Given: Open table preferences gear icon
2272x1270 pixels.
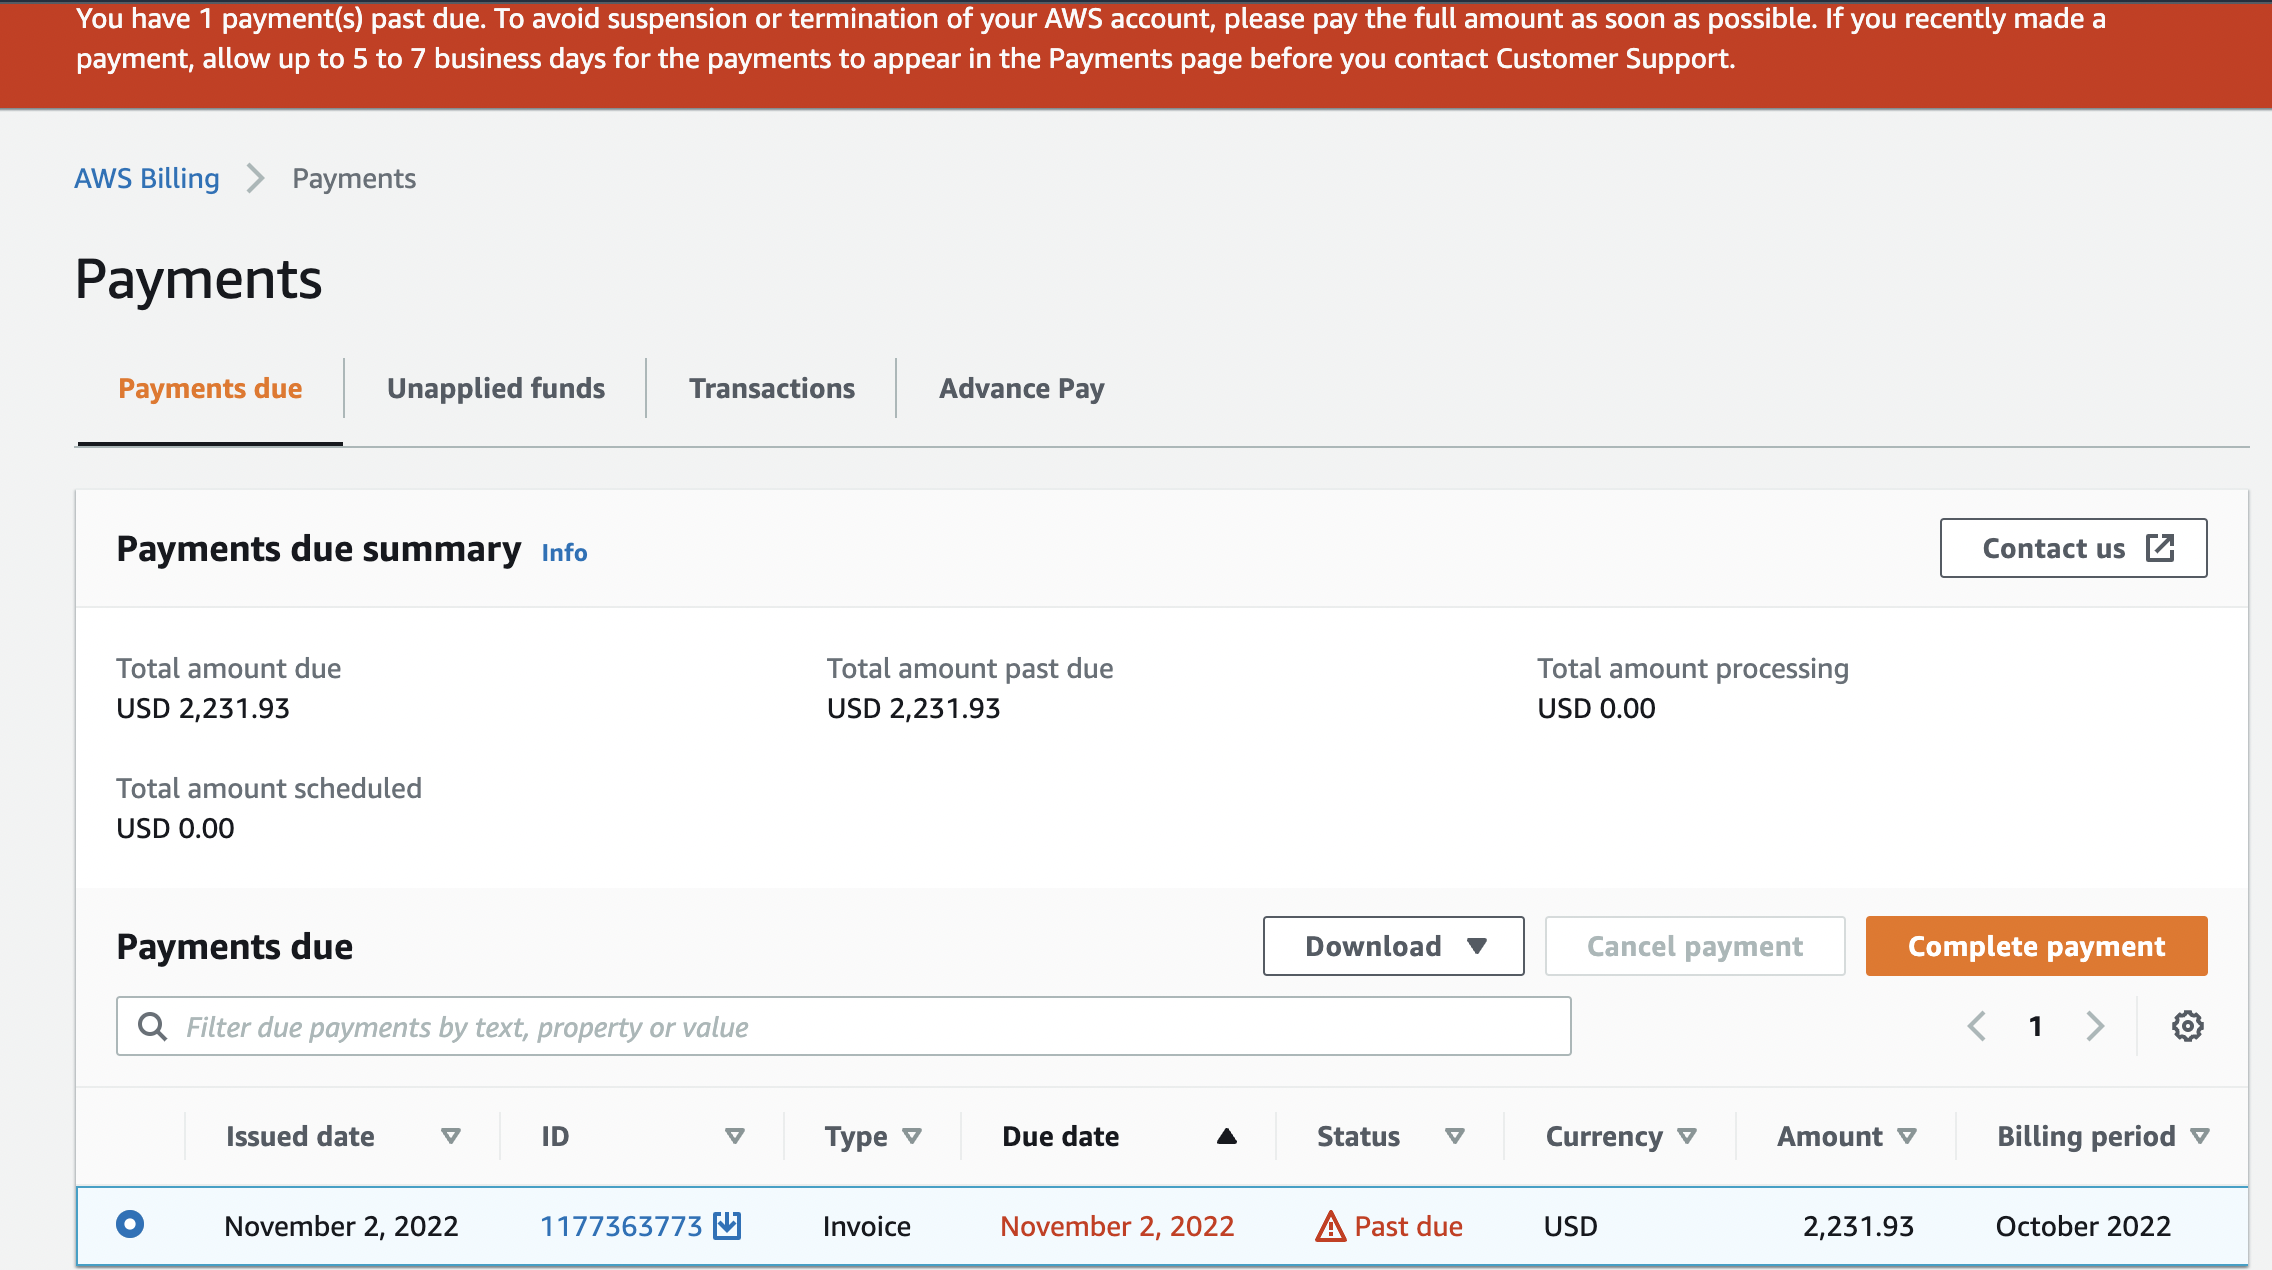Looking at the screenshot, I should coord(2187,1026).
